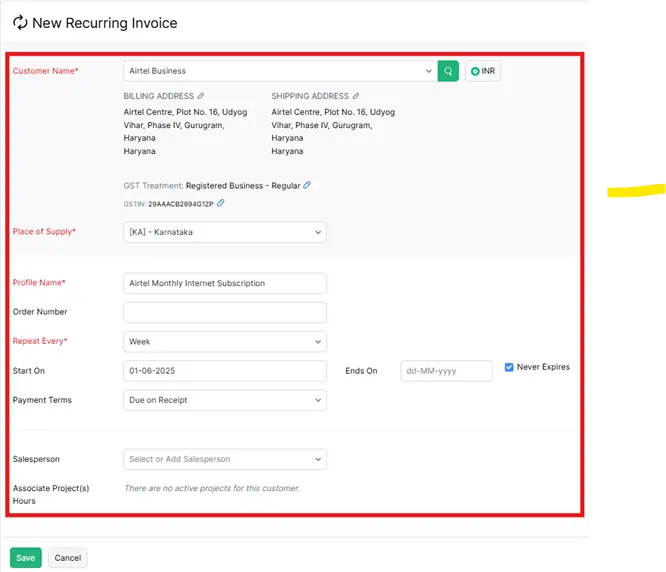Viewport: 666px width, 572px height.
Task: Uncheck the Never Expires checkbox
Action: pos(509,367)
